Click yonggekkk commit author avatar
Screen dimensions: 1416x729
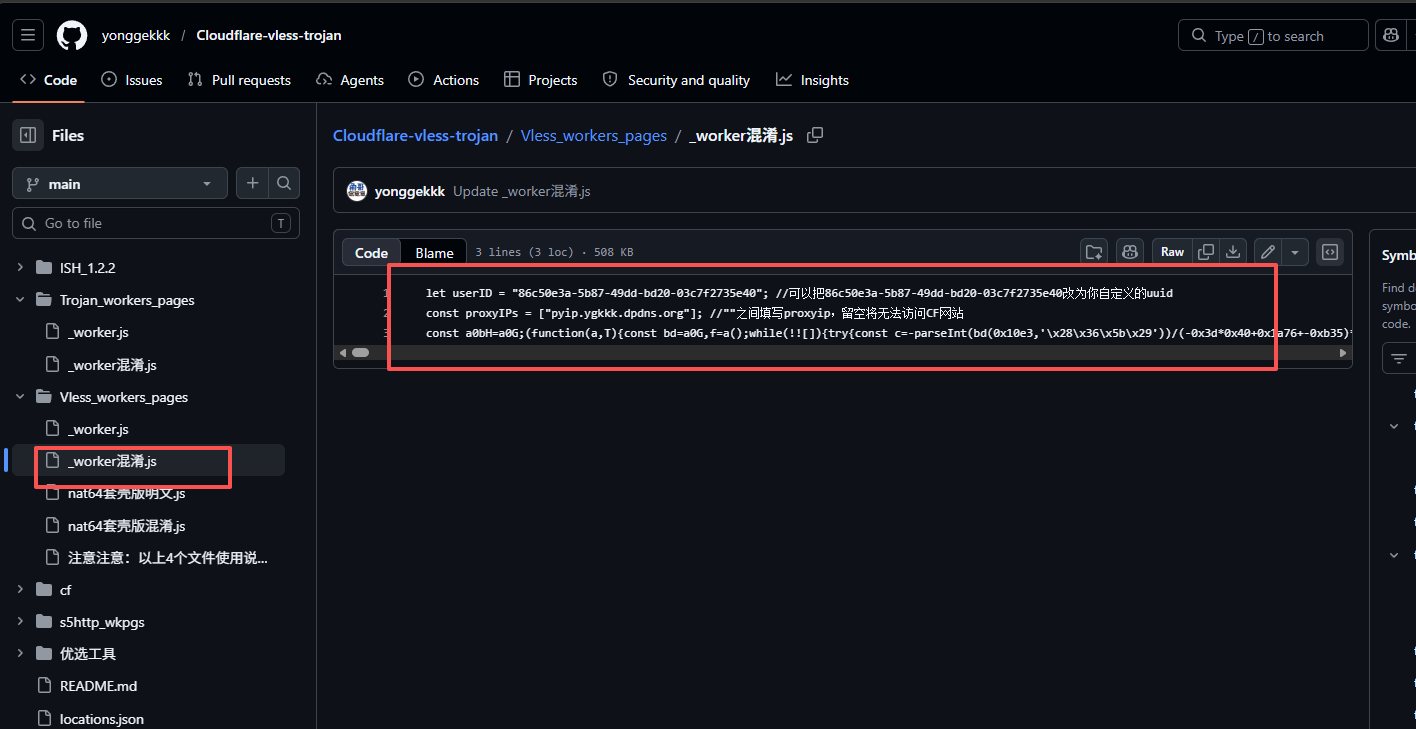click(x=357, y=191)
